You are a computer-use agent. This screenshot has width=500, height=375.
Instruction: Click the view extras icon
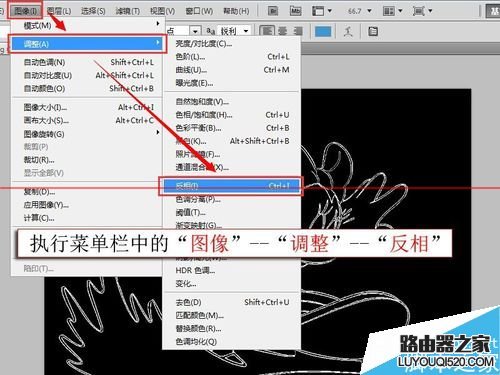[321, 11]
